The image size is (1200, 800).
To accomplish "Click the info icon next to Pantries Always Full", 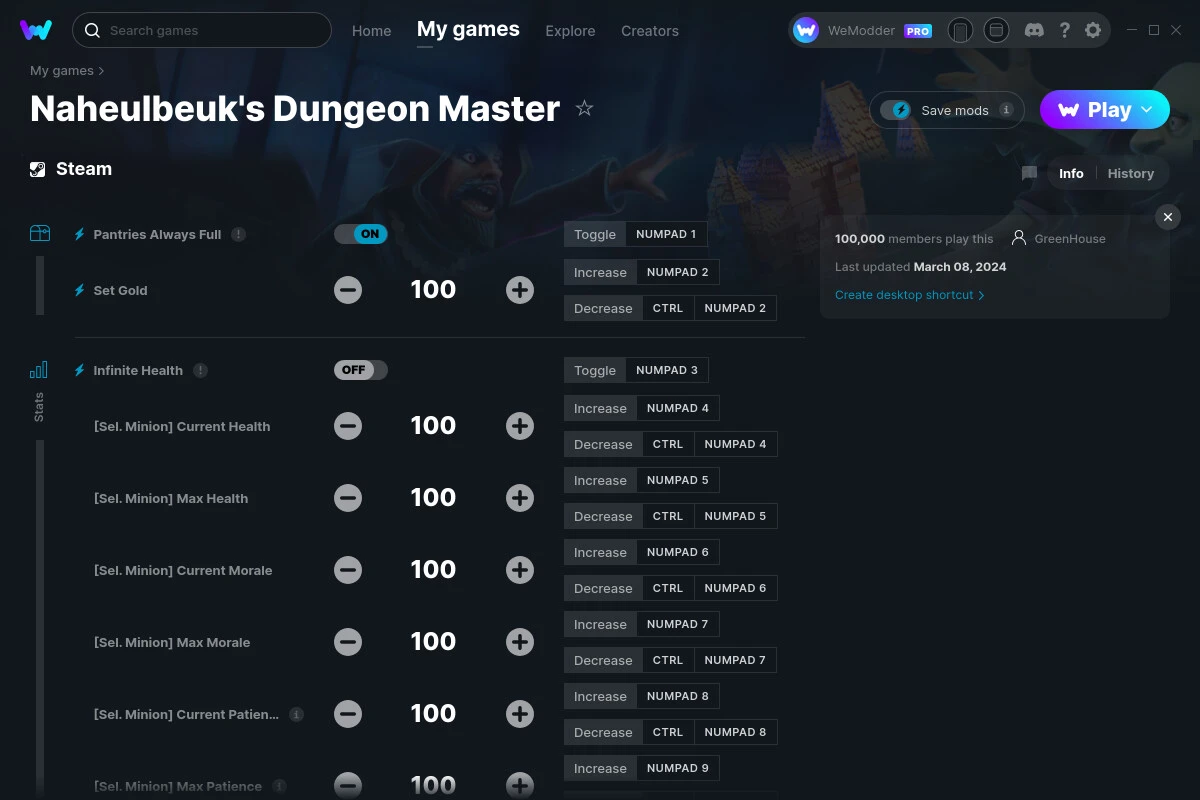I will 238,234.
